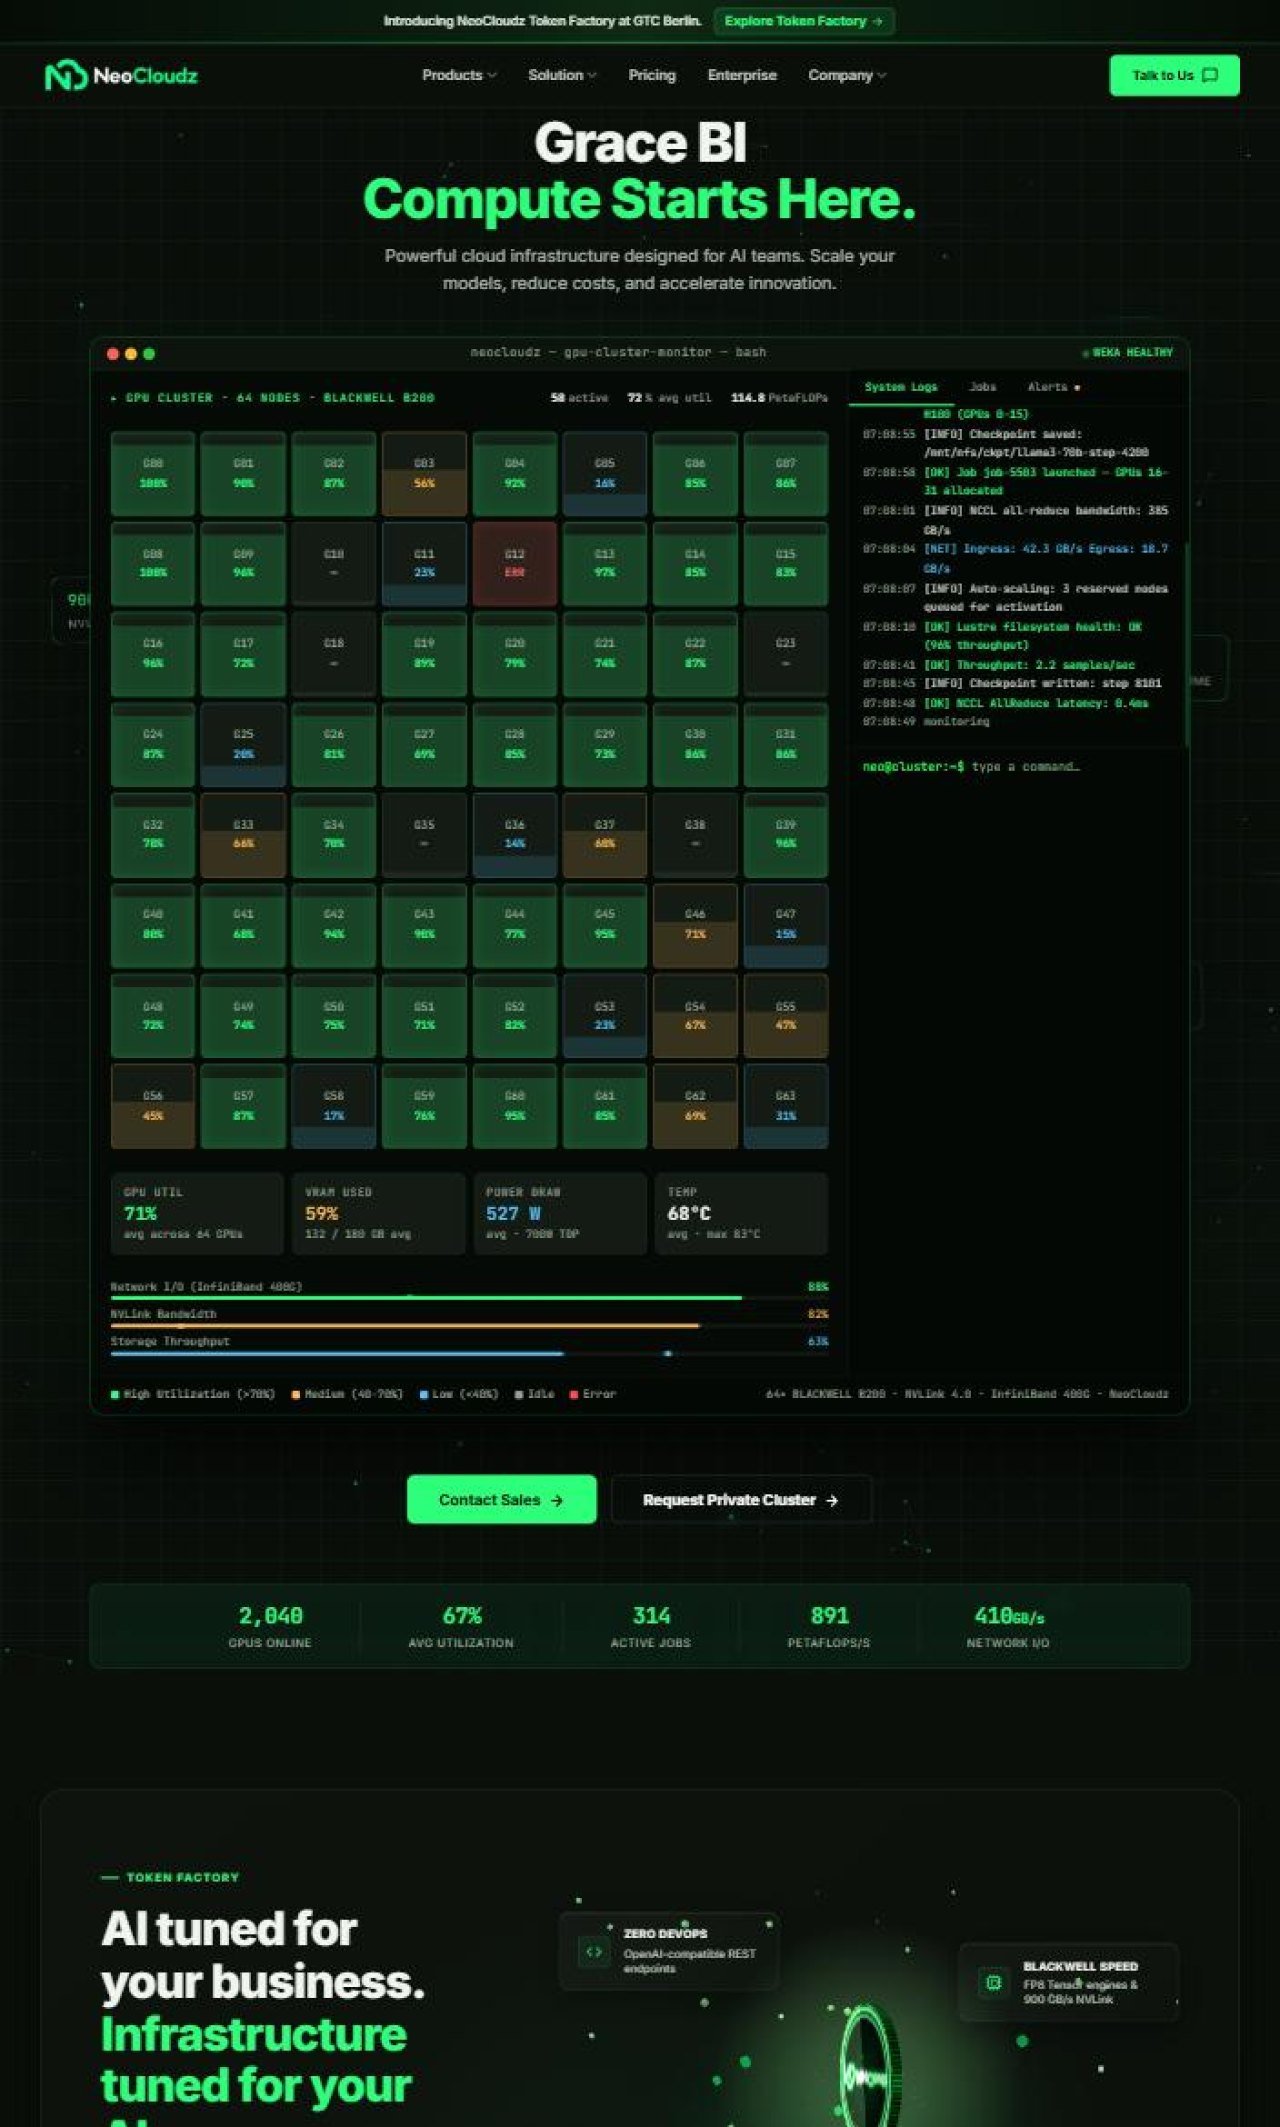Switch to the System Logs tab
This screenshot has height=2127, width=1280.
tap(901, 387)
